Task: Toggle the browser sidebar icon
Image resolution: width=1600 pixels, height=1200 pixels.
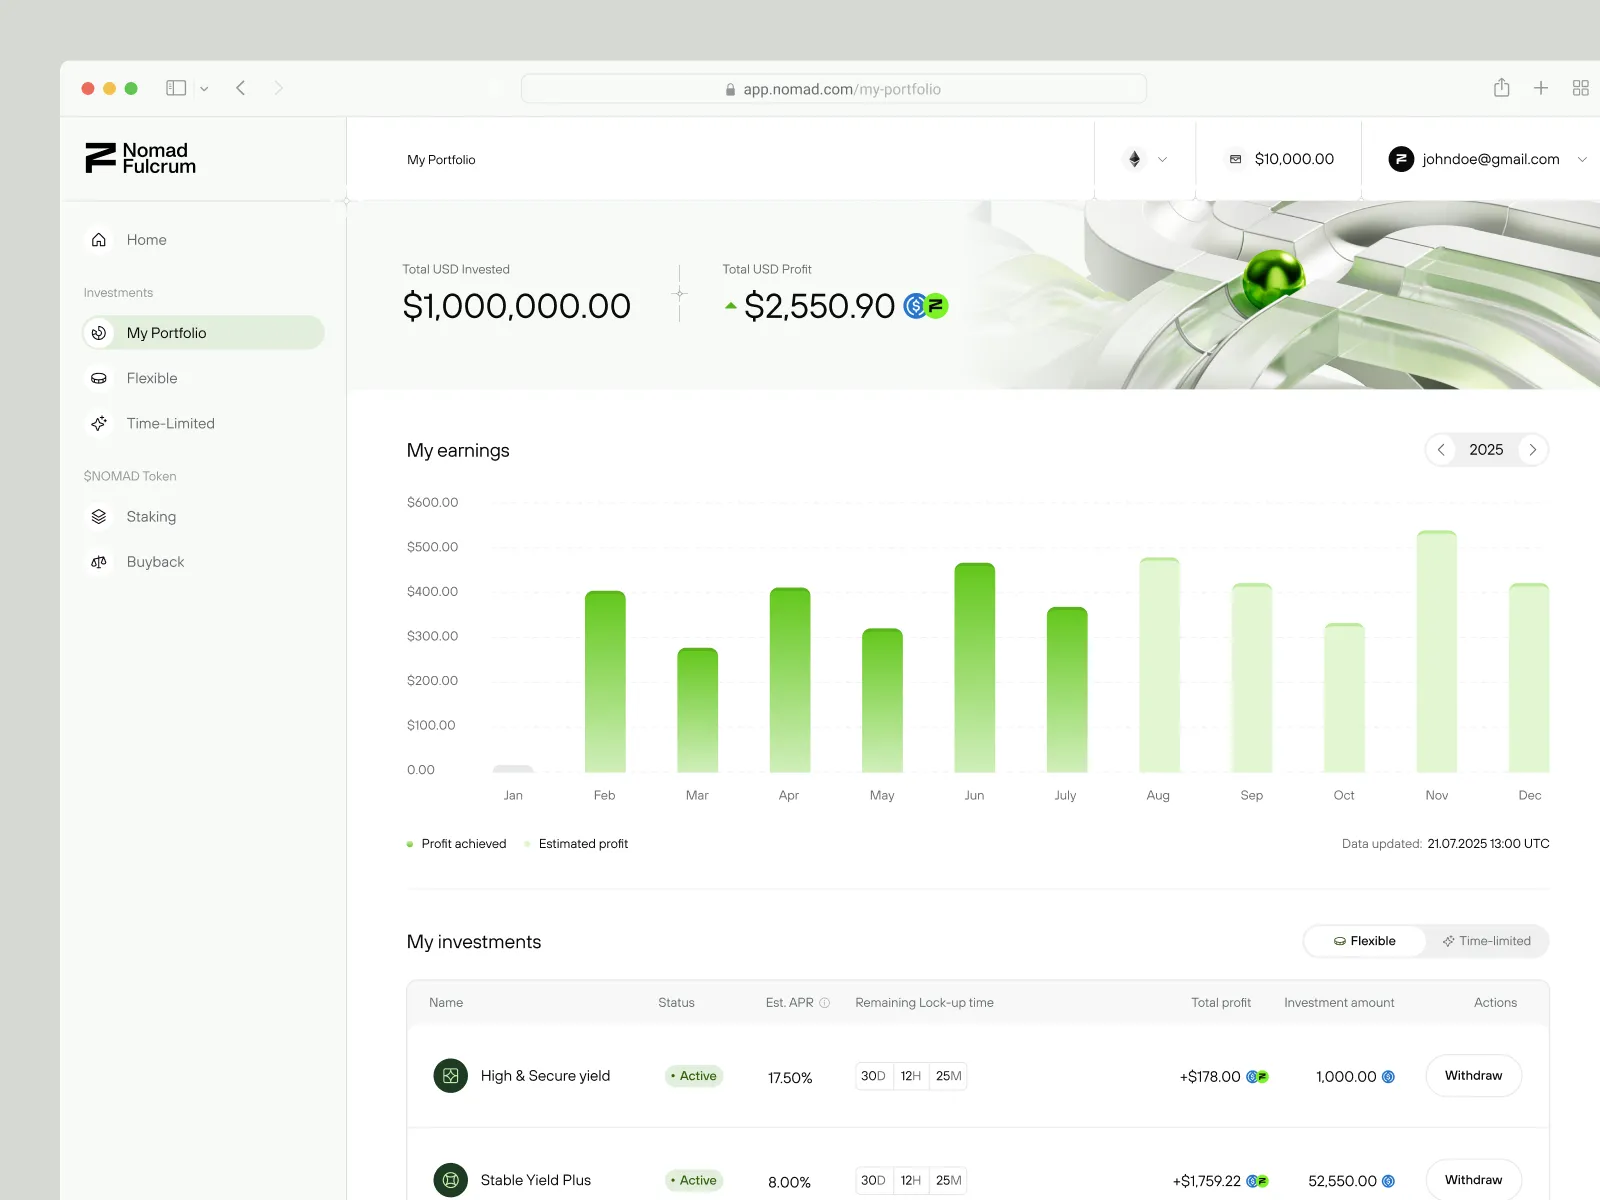Action: pos(176,88)
